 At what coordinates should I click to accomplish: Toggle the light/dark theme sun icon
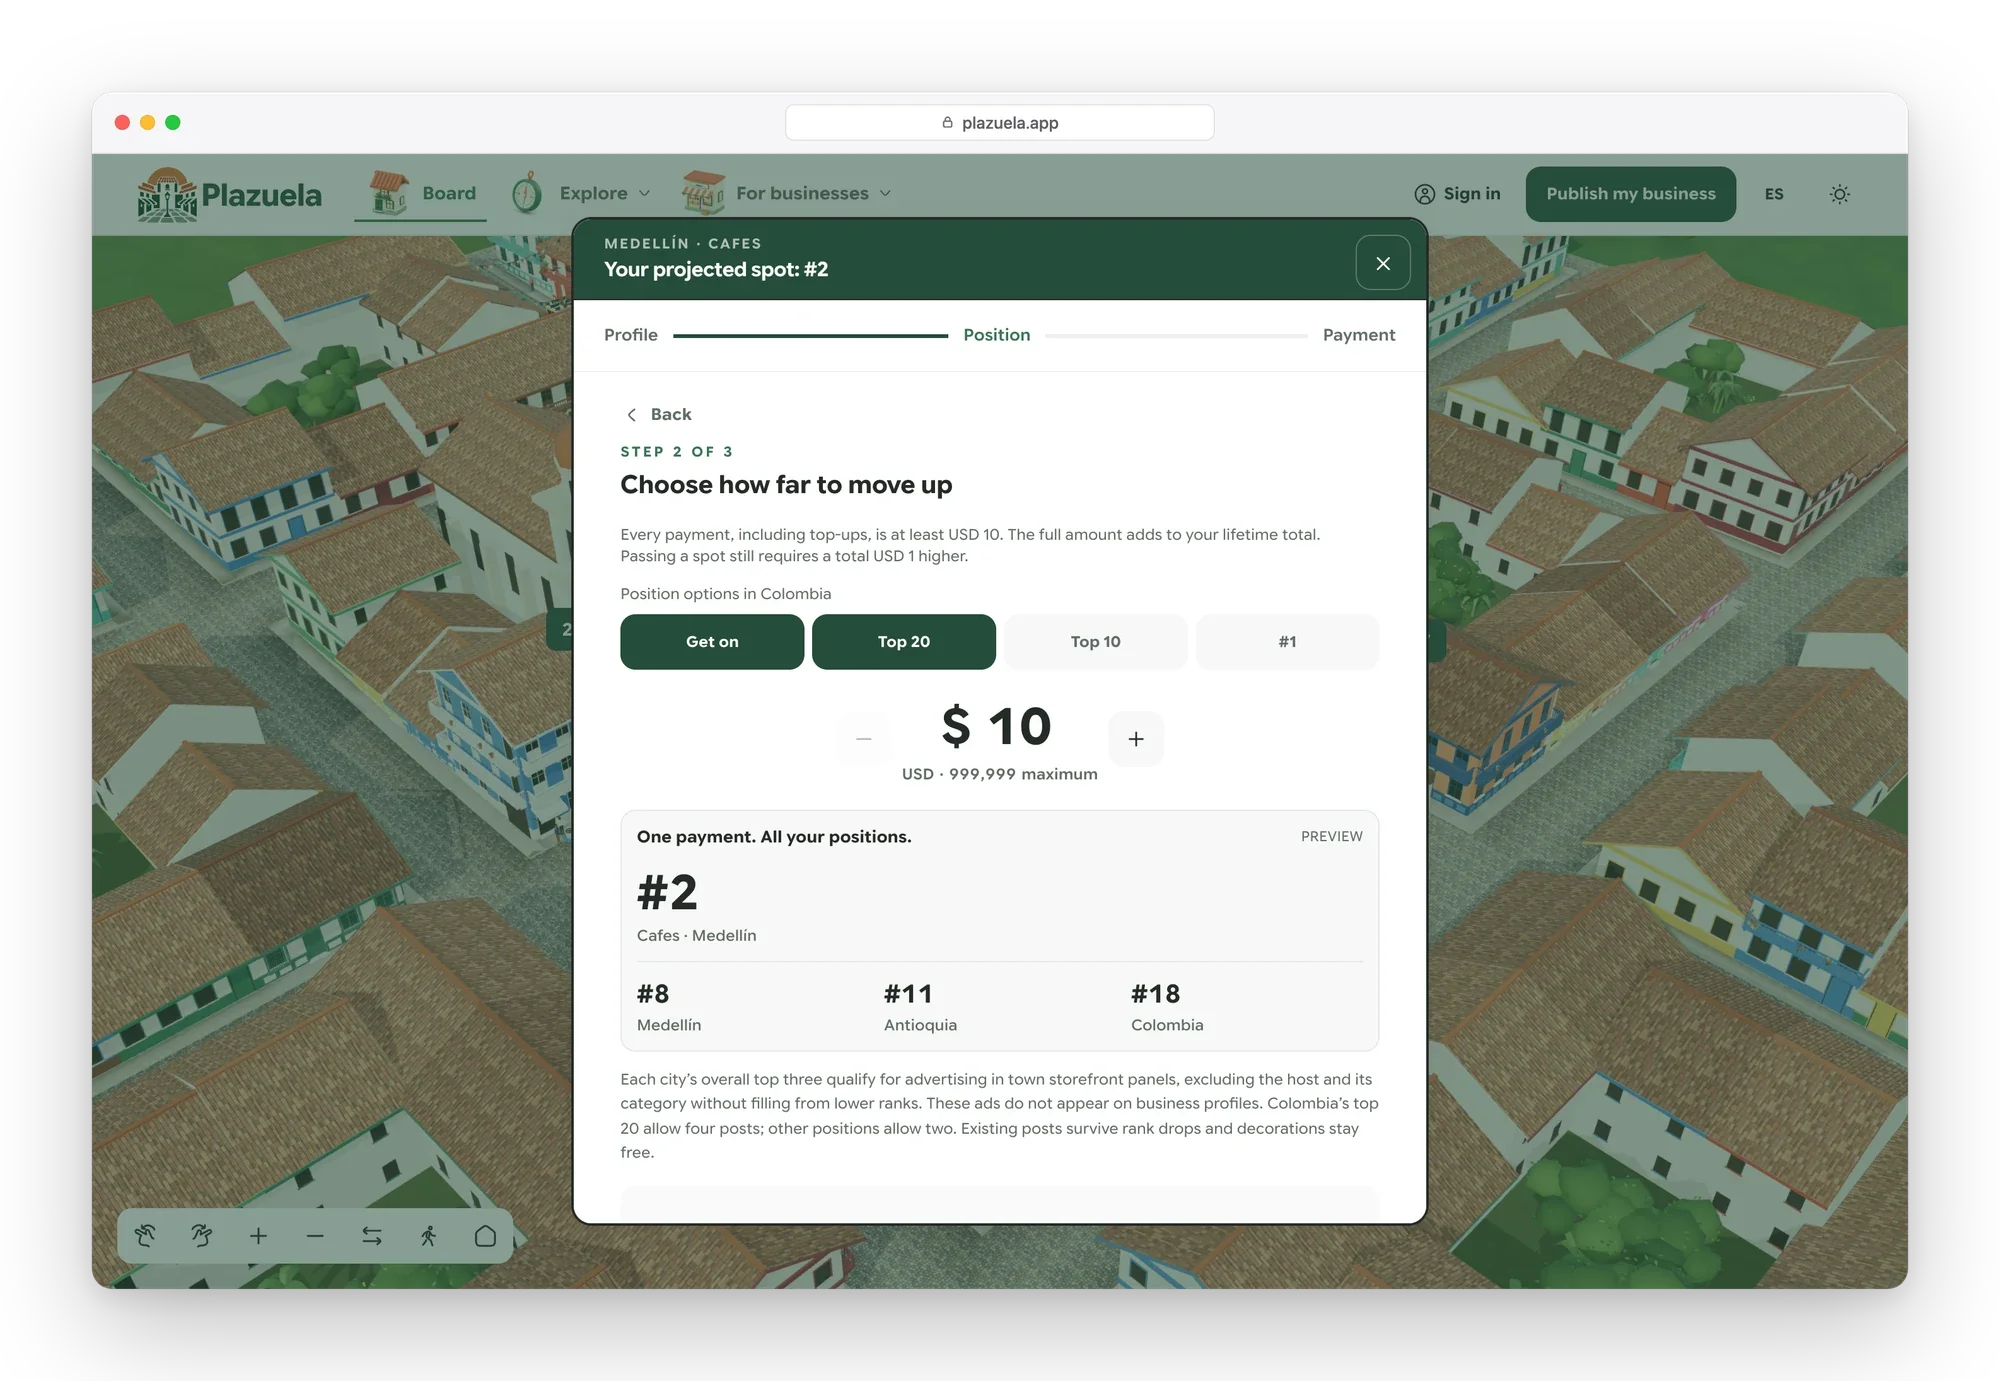coord(1839,194)
